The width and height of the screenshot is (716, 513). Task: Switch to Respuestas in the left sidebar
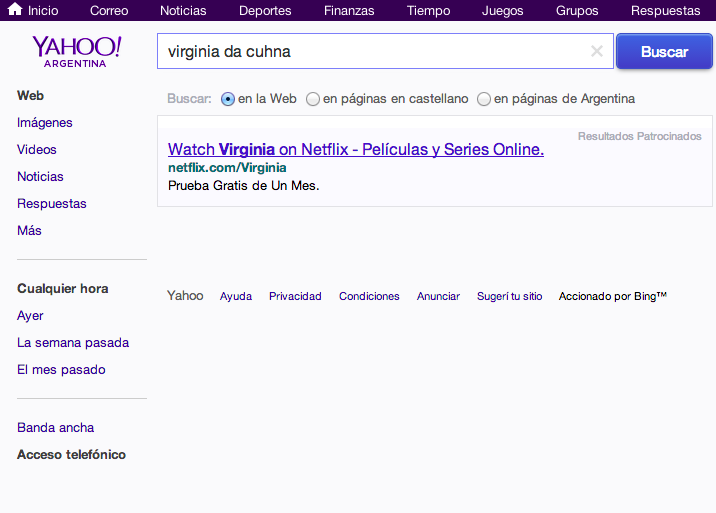click(x=52, y=203)
